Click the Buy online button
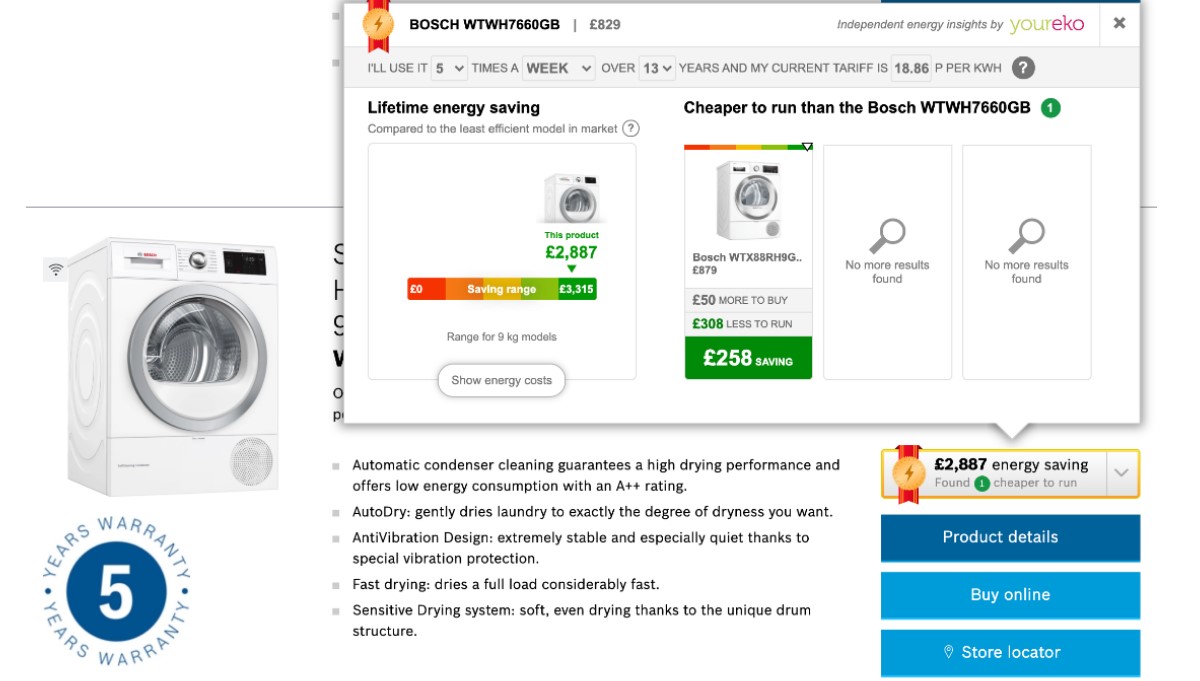This screenshot has height=681, width=1200. pyautogui.click(x=1010, y=595)
